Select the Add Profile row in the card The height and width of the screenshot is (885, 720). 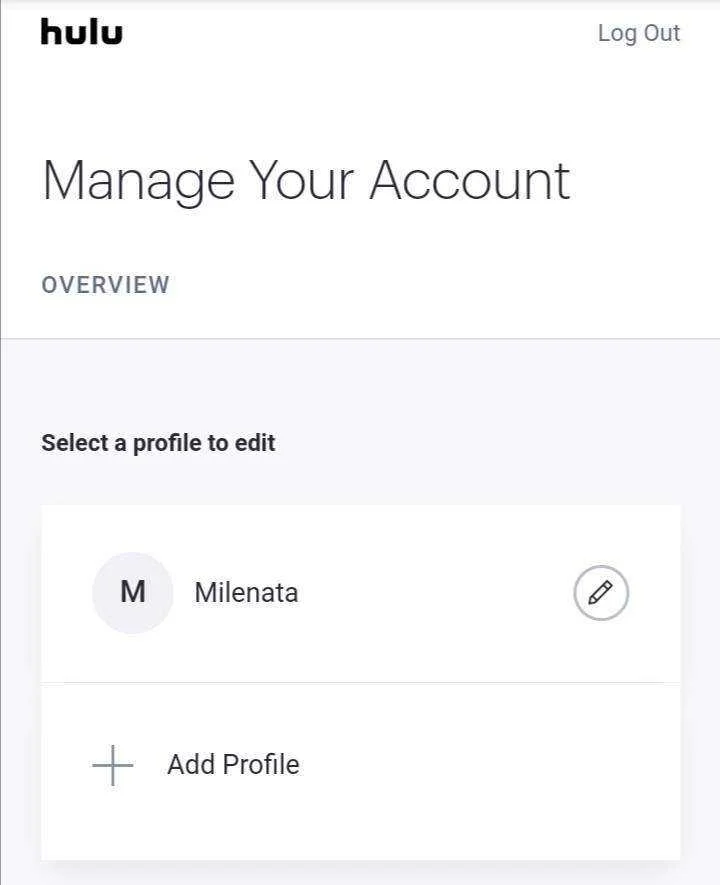[x=361, y=771]
